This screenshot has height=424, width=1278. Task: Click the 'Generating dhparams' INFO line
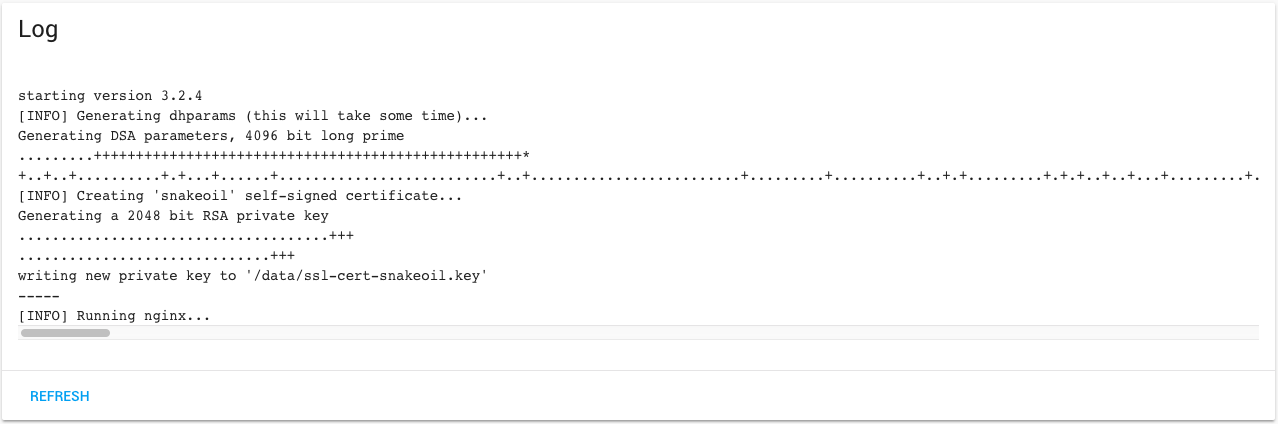[253, 116]
